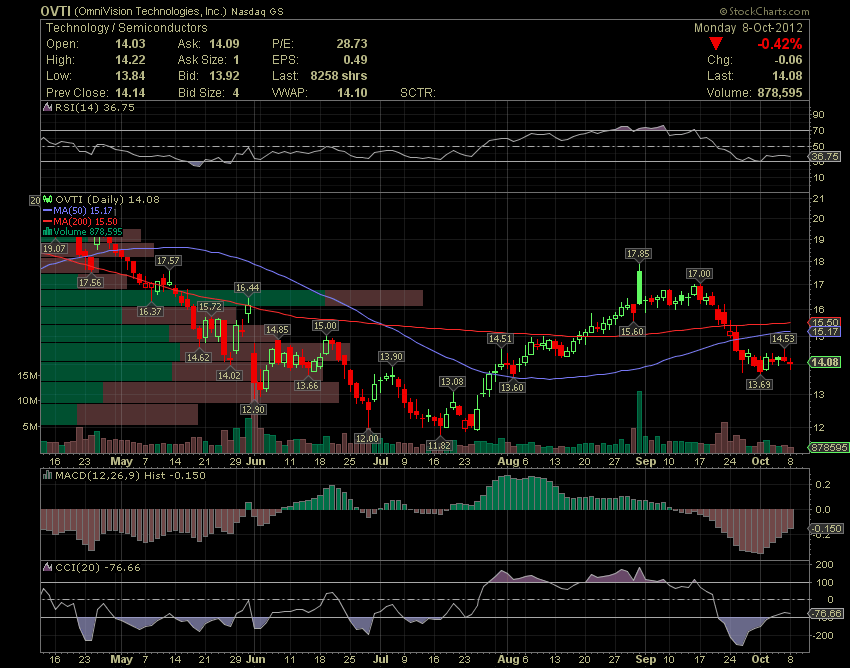Click the VWAP value 14.10
The image size is (850, 668).
tap(352, 92)
